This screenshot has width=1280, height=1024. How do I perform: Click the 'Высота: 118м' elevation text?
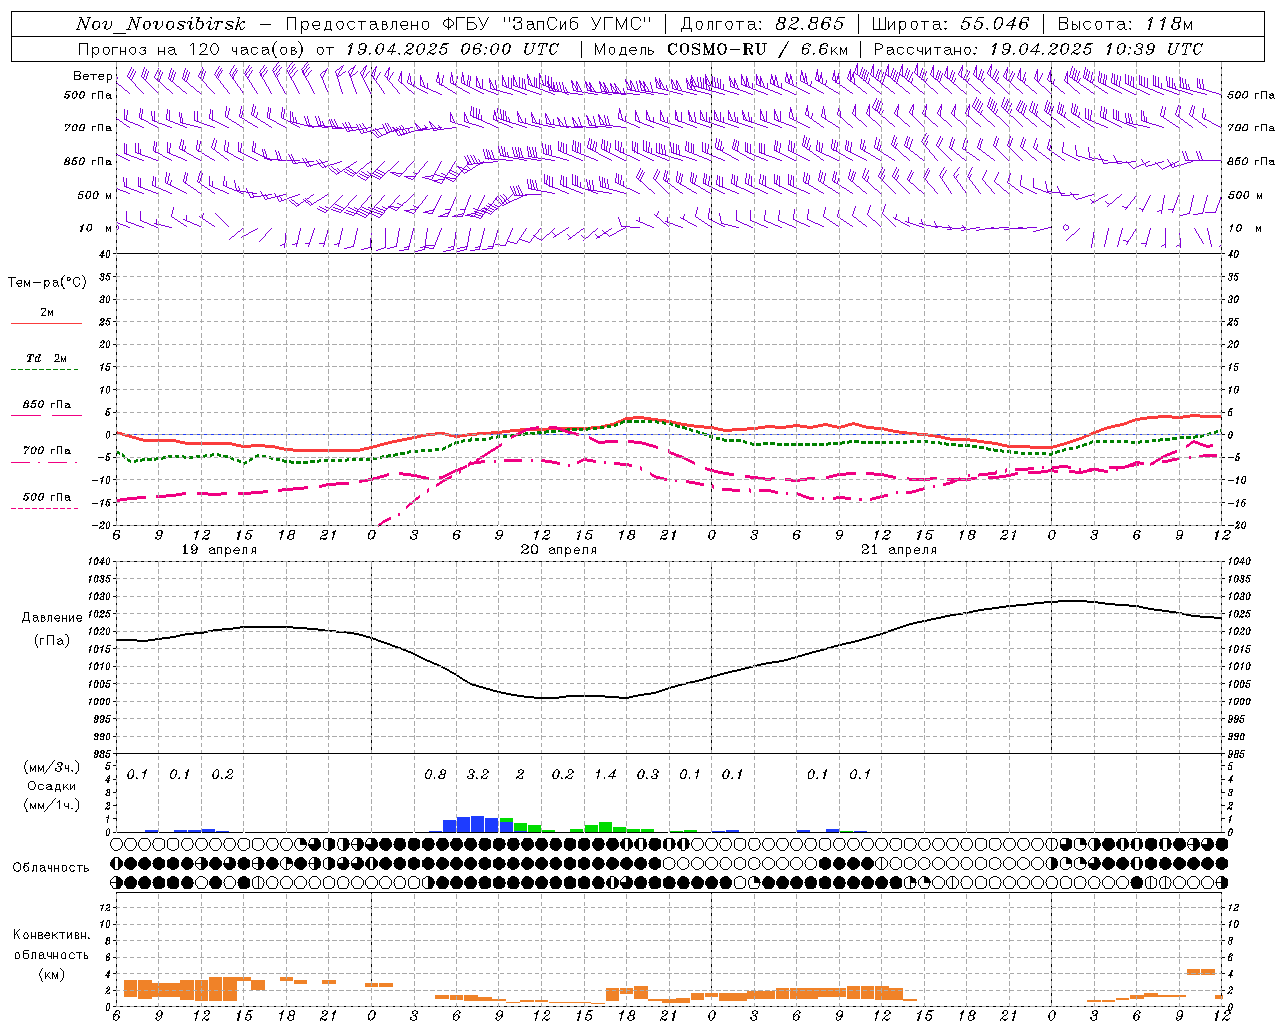pos(1125,24)
